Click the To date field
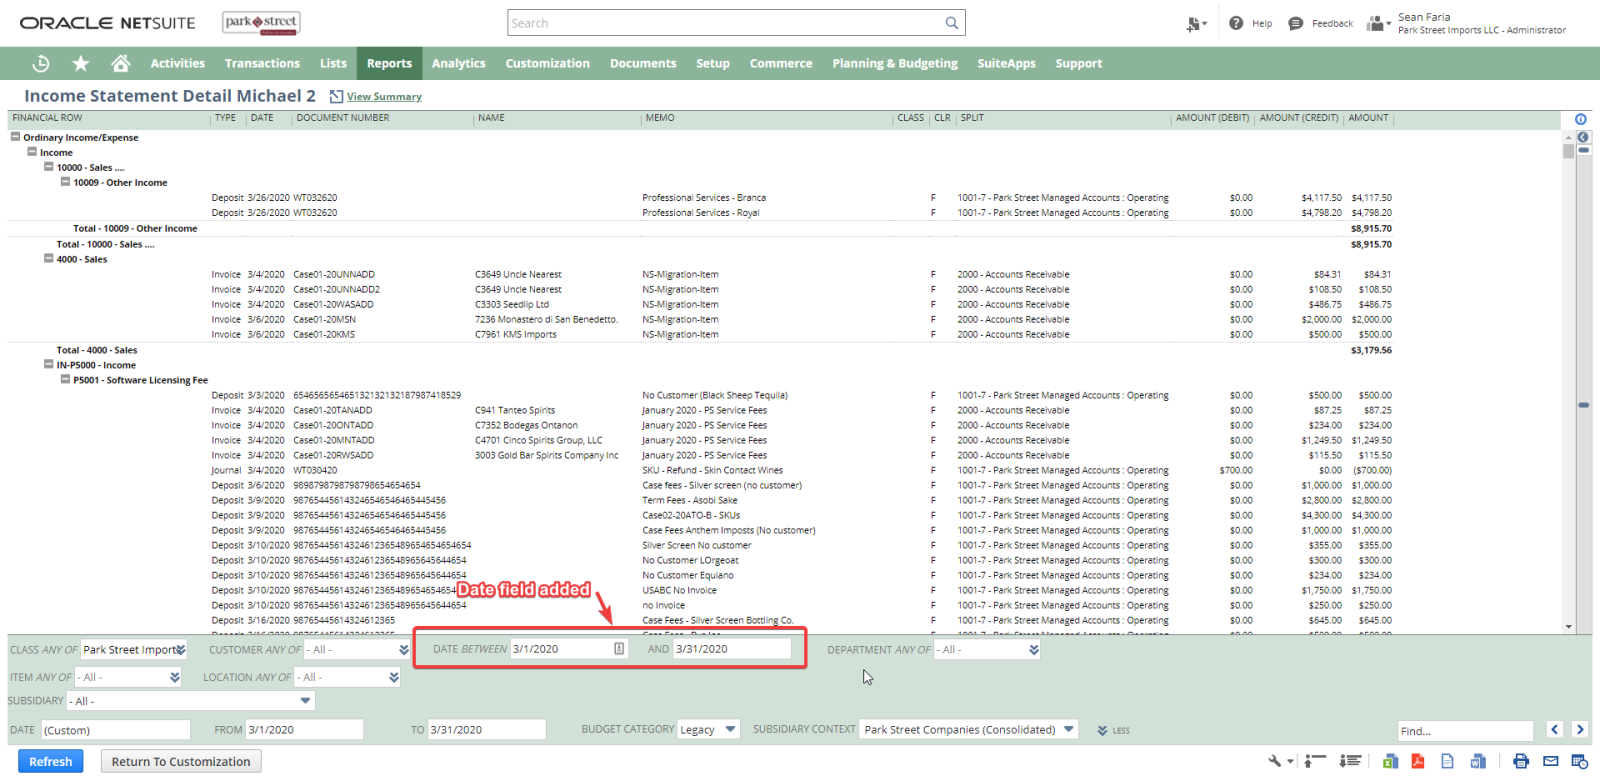1600x781 pixels. (x=487, y=730)
